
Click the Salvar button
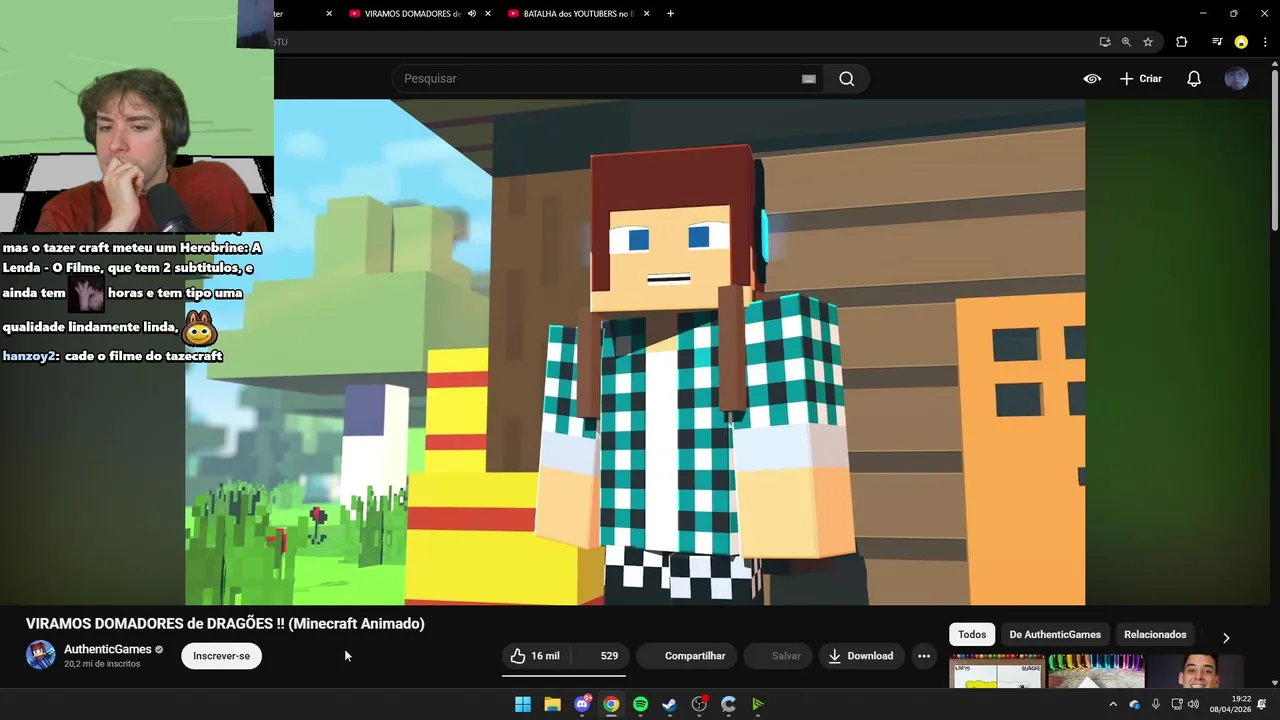pos(777,656)
